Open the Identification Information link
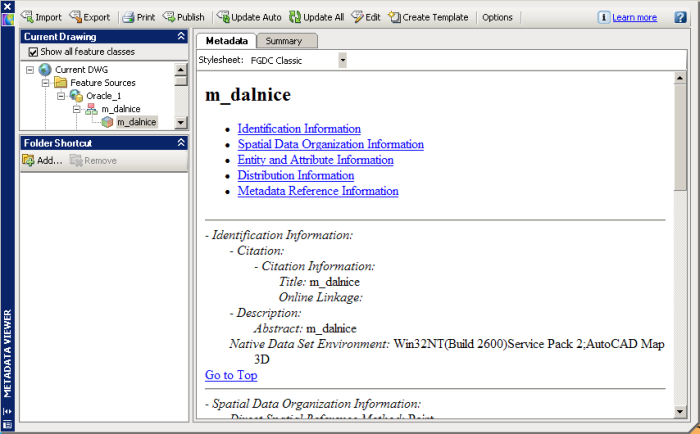Screen dimensions: 700x434 299,129
